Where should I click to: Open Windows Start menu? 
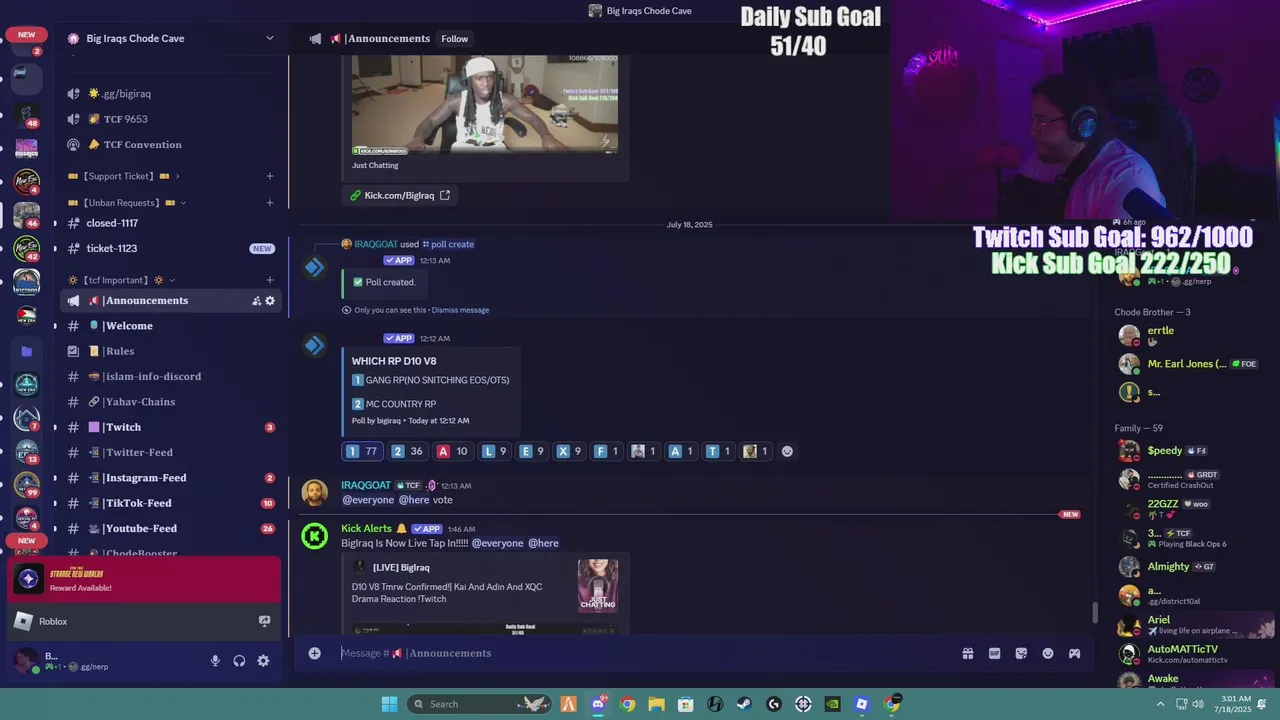point(389,704)
